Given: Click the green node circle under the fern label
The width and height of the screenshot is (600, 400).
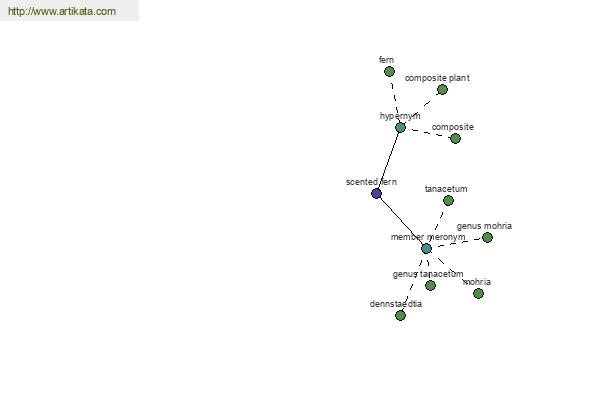Looking at the screenshot, I should coord(390,72).
